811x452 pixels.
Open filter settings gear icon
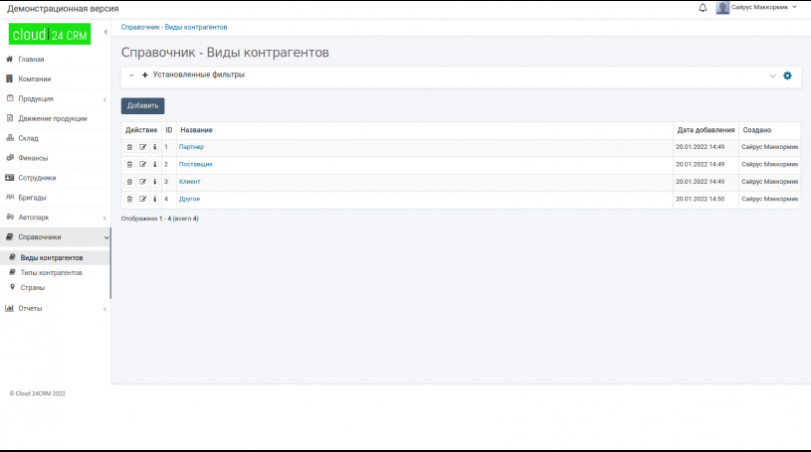coord(787,76)
